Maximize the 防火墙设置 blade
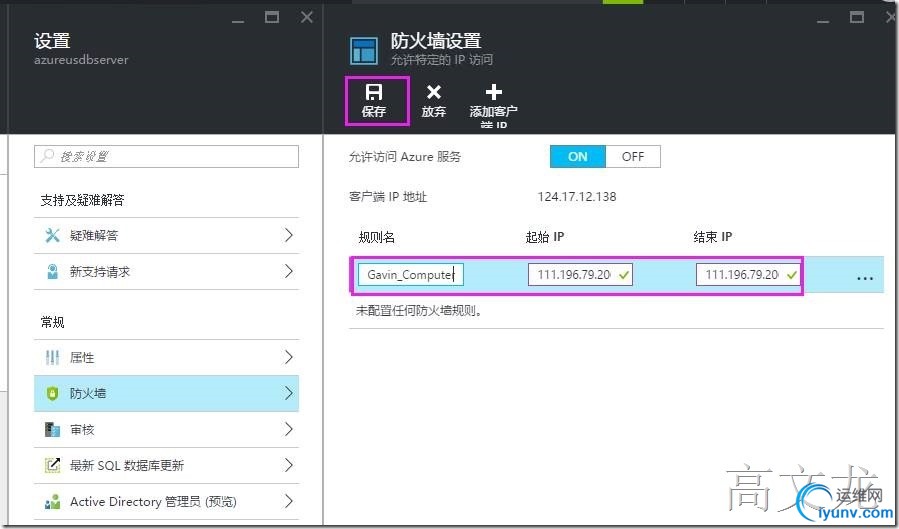899x529 pixels. pyautogui.click(x=857, y=17)
